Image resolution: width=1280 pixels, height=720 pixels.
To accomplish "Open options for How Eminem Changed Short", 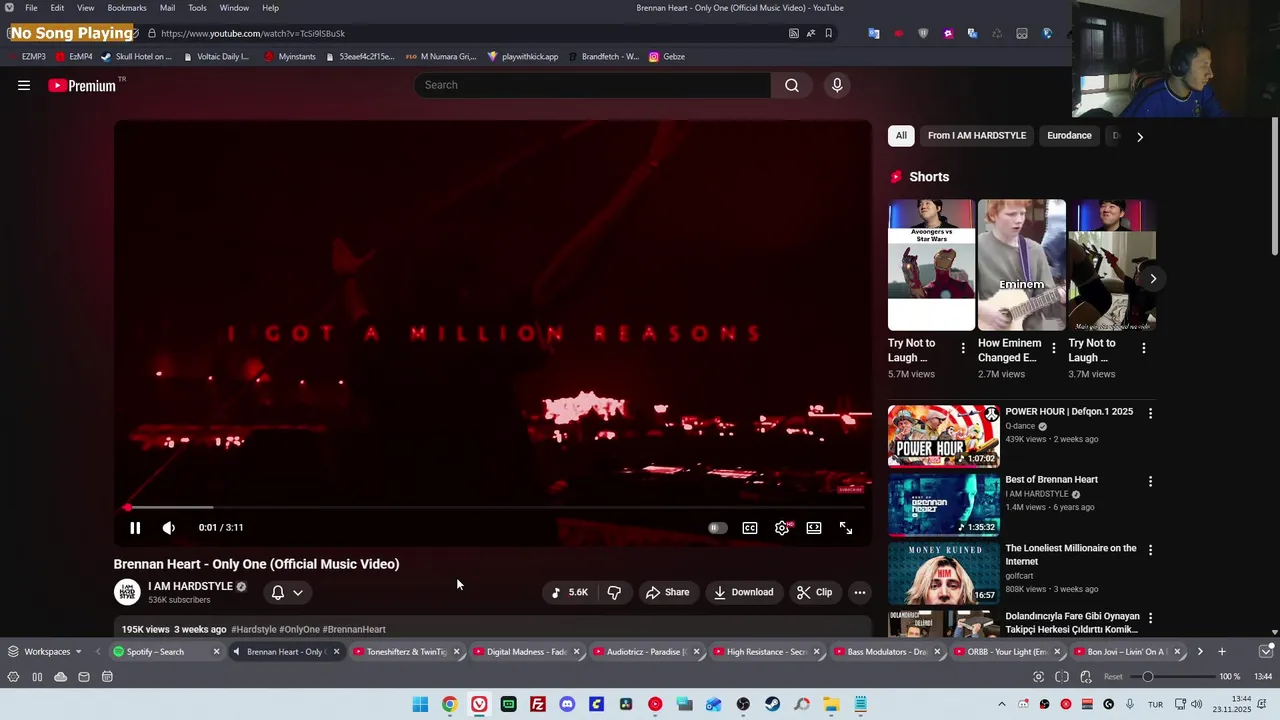I will 1053,349.
